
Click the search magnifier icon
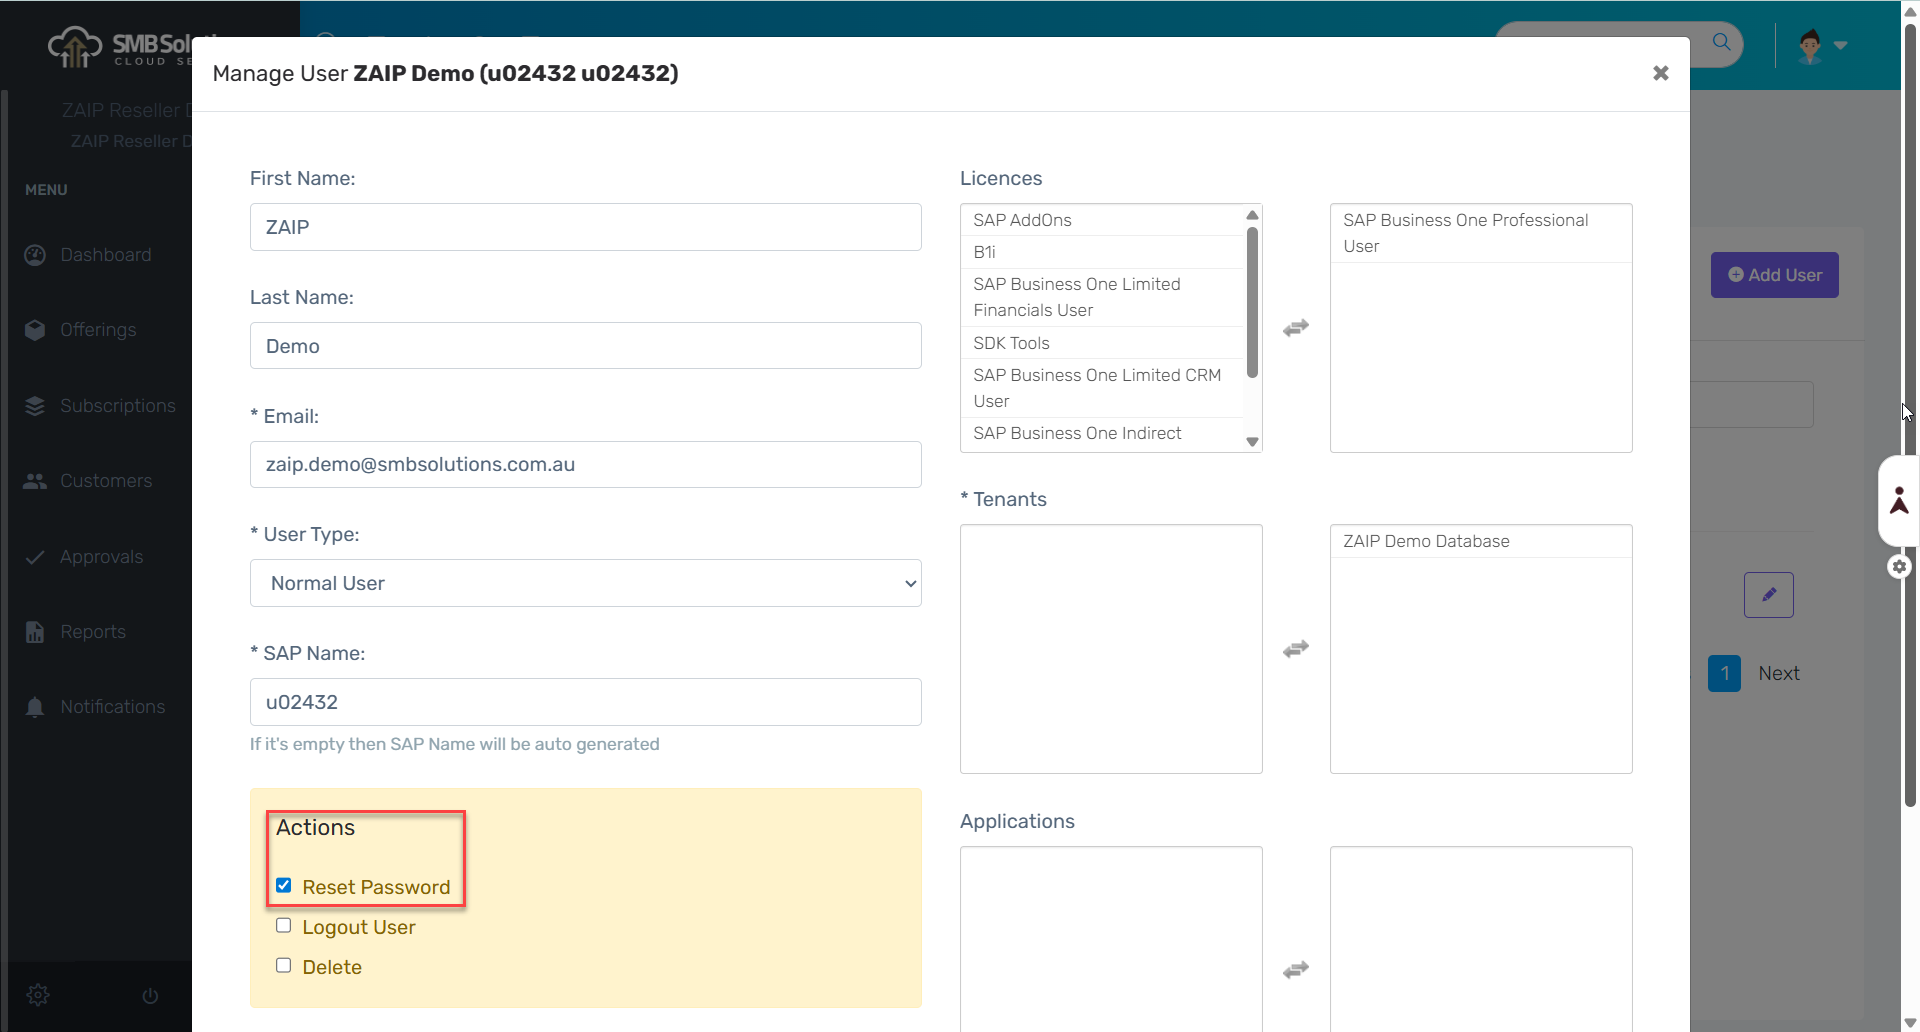[1721, 42]
